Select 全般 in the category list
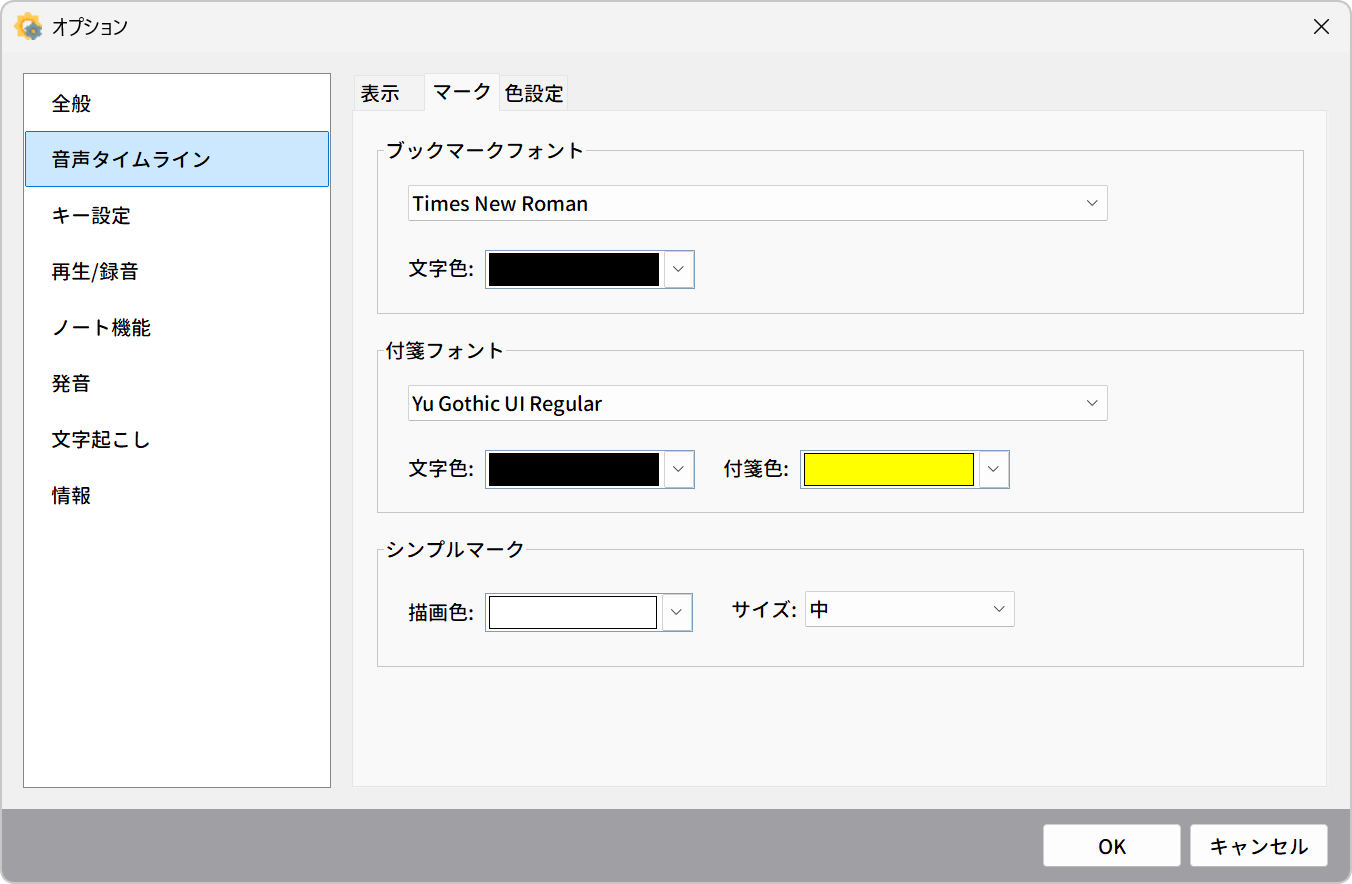 pos(177,103)
